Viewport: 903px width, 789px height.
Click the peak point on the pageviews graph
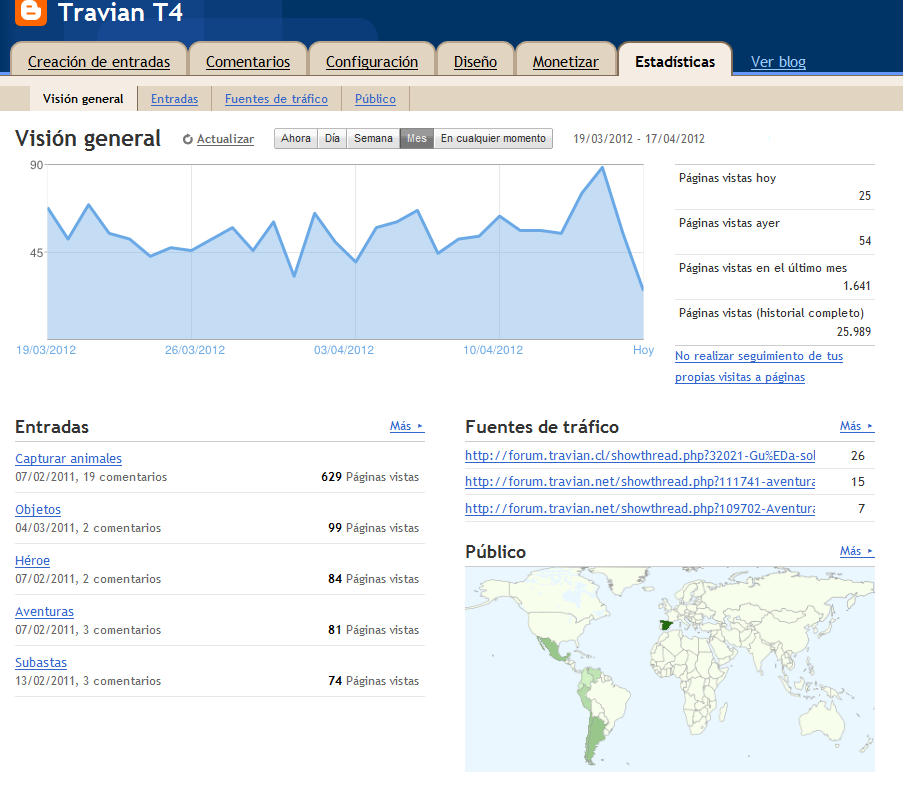tap(602, 168)
